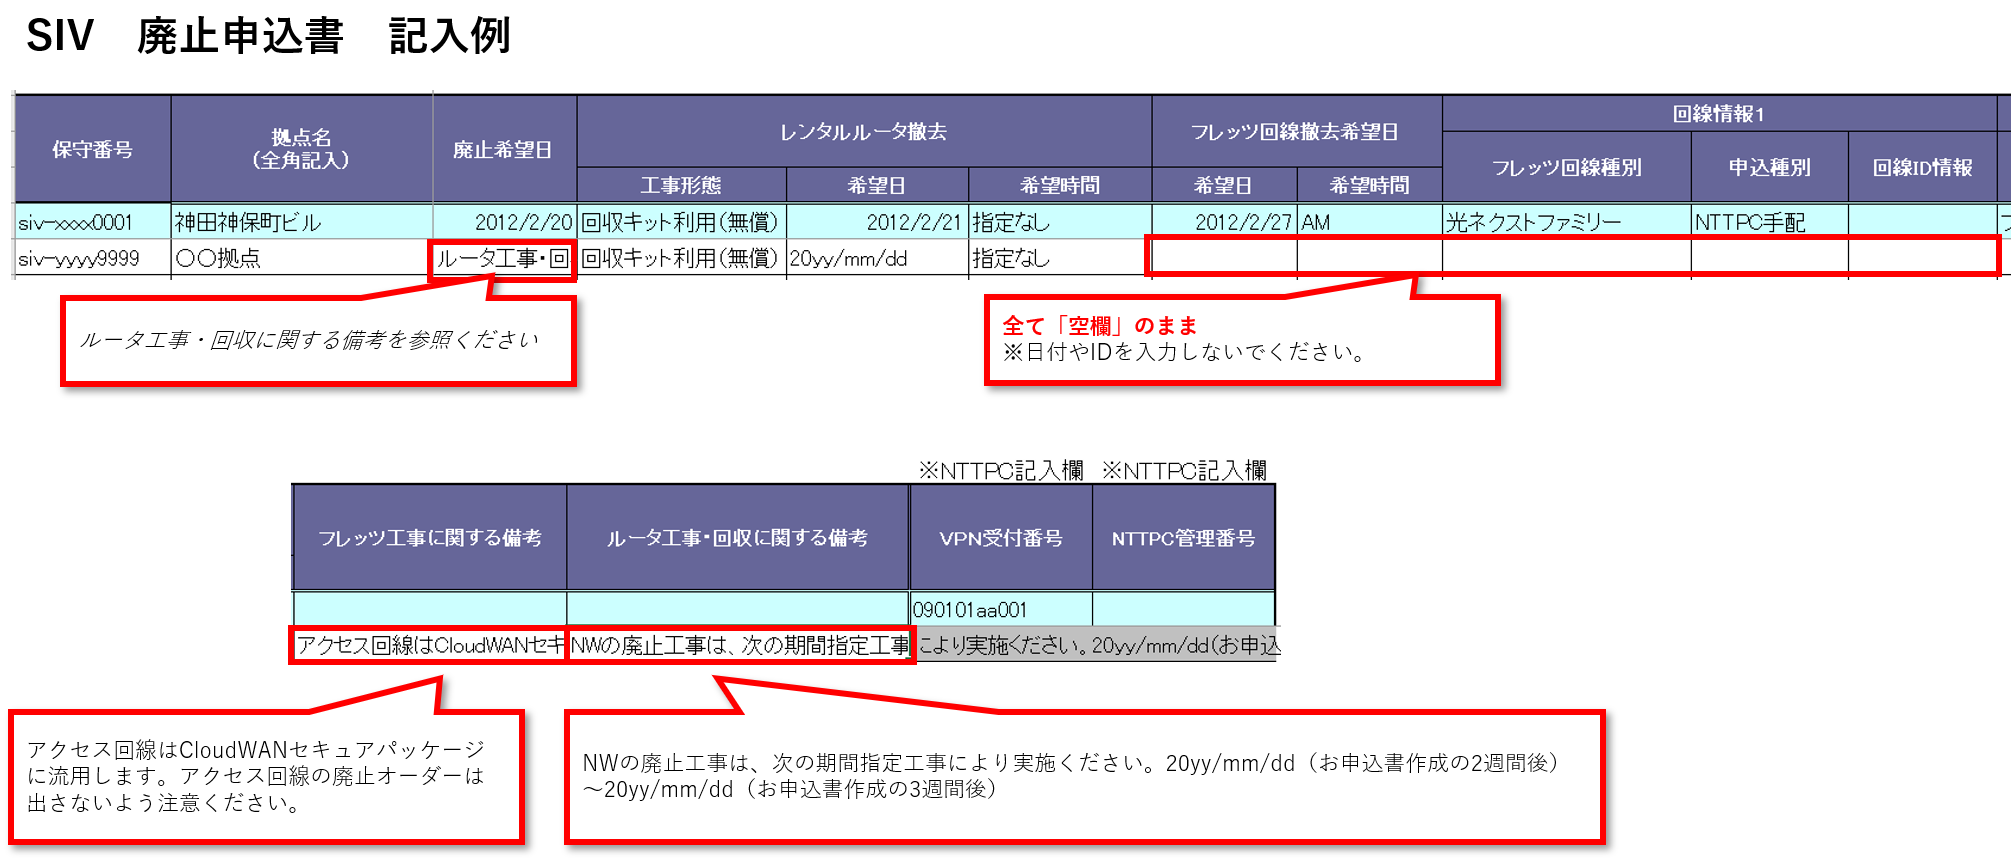
Task: Click the アクセス回線はCloudWANセキ cell
Action: point(430,645)
